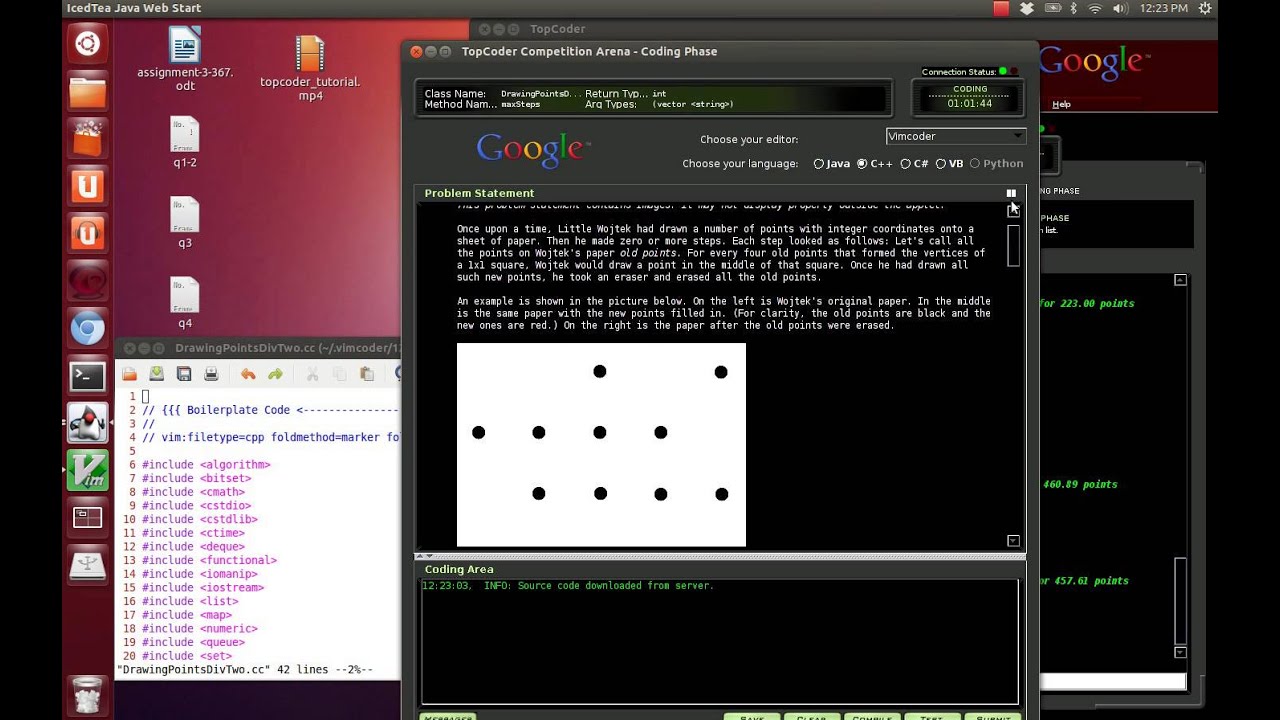Open the battery indicator in top panel
1280x720 pixels.
(1053, 8)
